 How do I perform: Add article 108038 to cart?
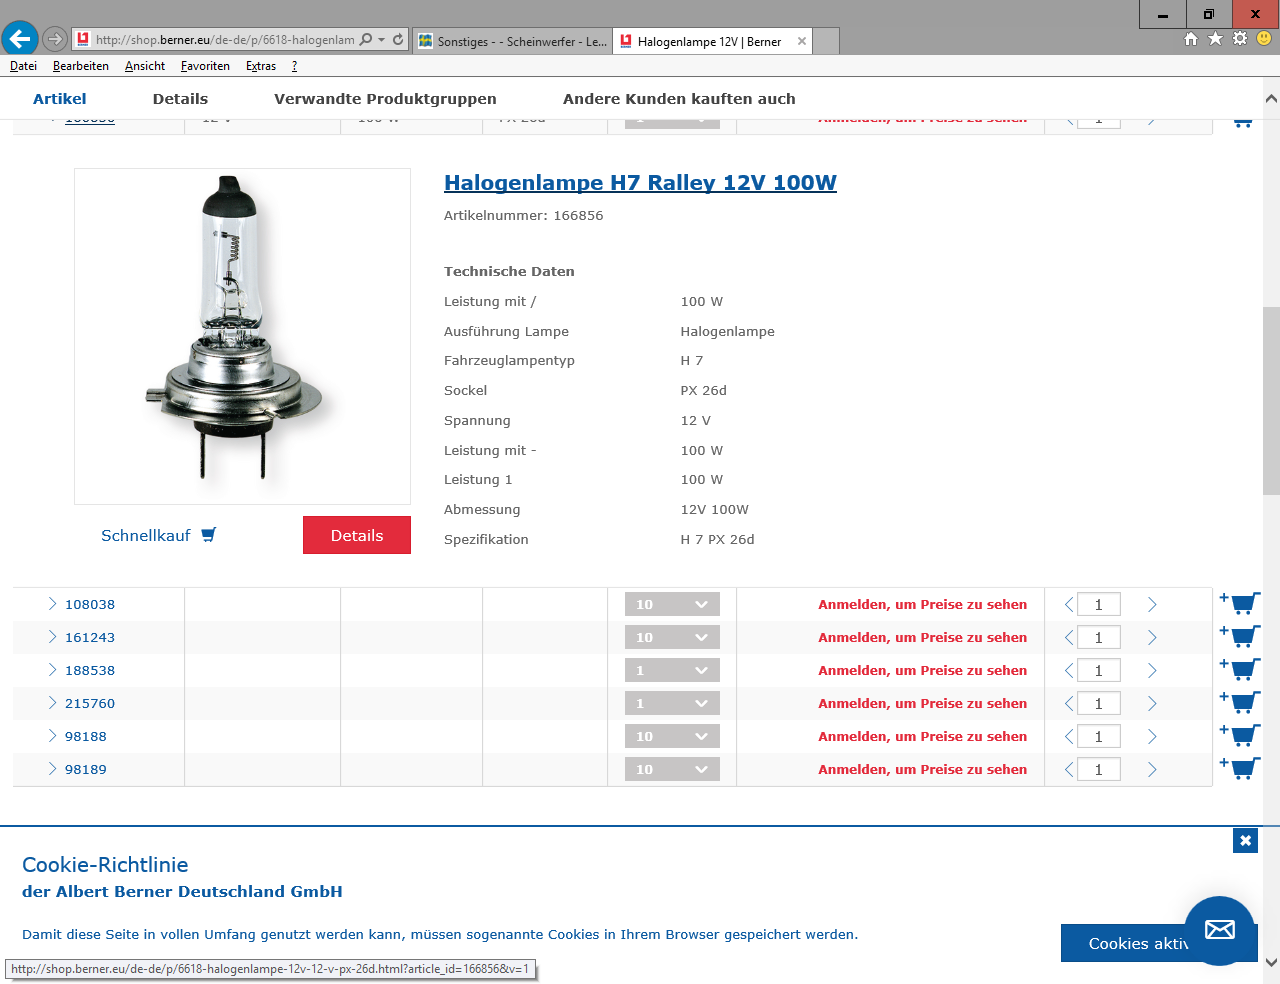1240,603
